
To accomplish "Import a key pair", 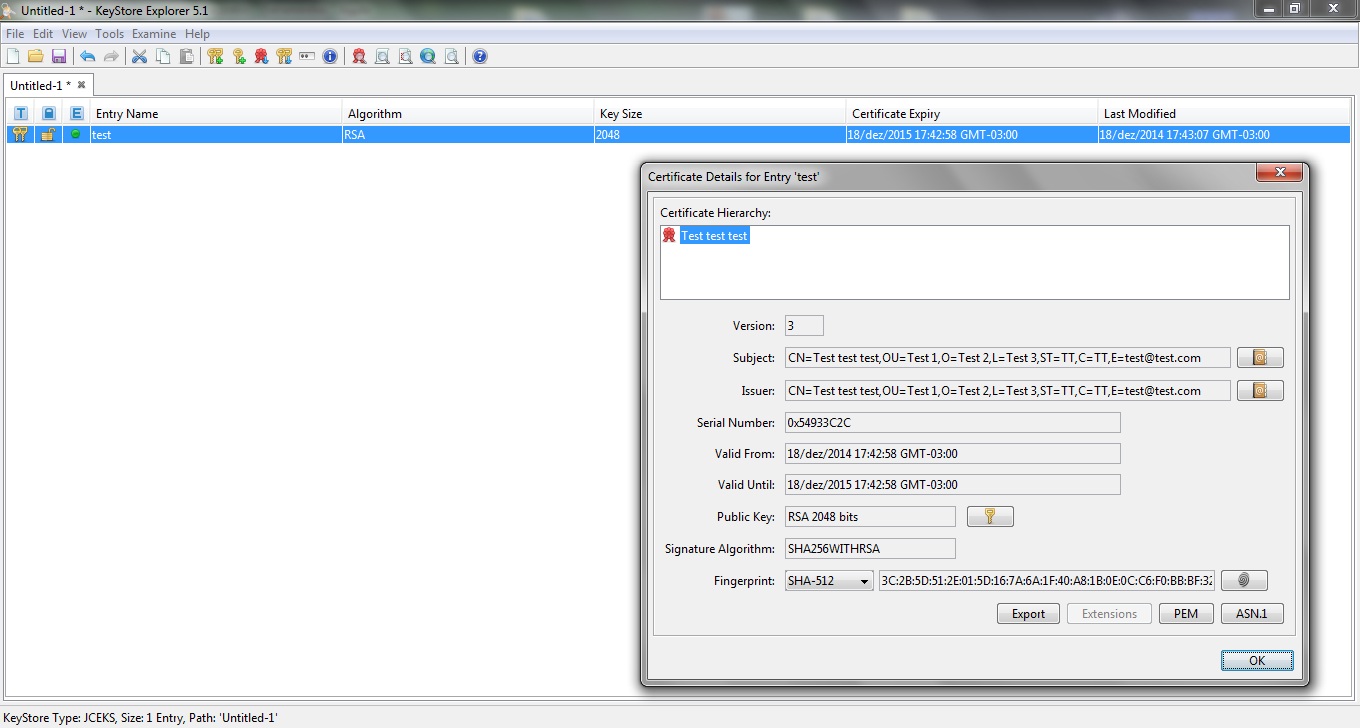I will click(x=284, y=56).
